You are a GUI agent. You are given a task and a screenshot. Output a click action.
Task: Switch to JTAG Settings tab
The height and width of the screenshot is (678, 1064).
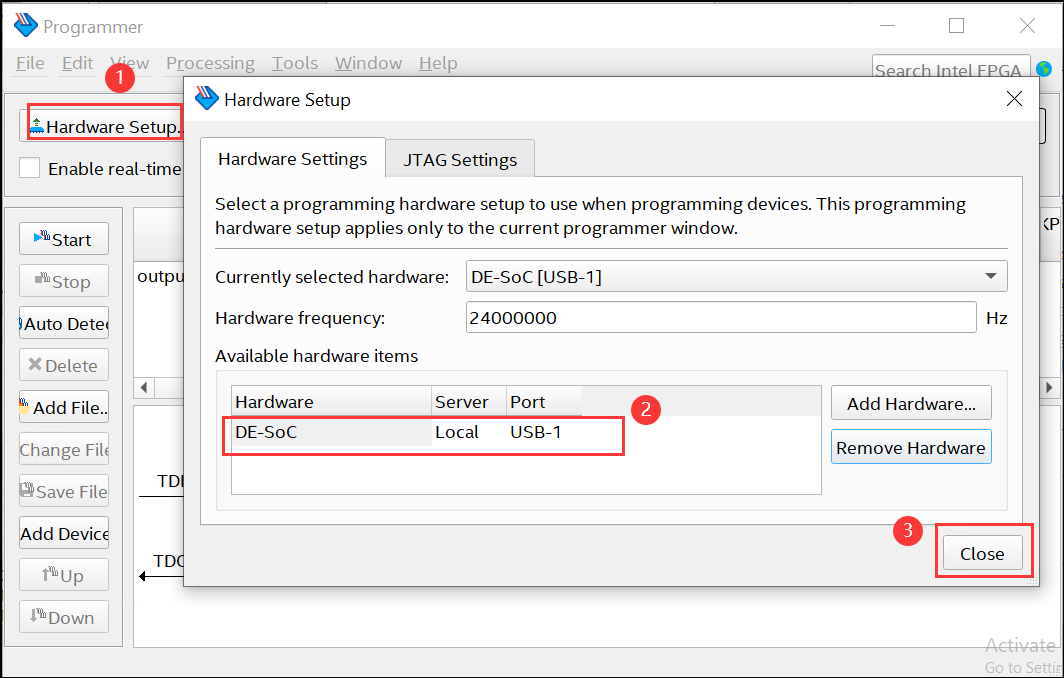pos(460,159)
